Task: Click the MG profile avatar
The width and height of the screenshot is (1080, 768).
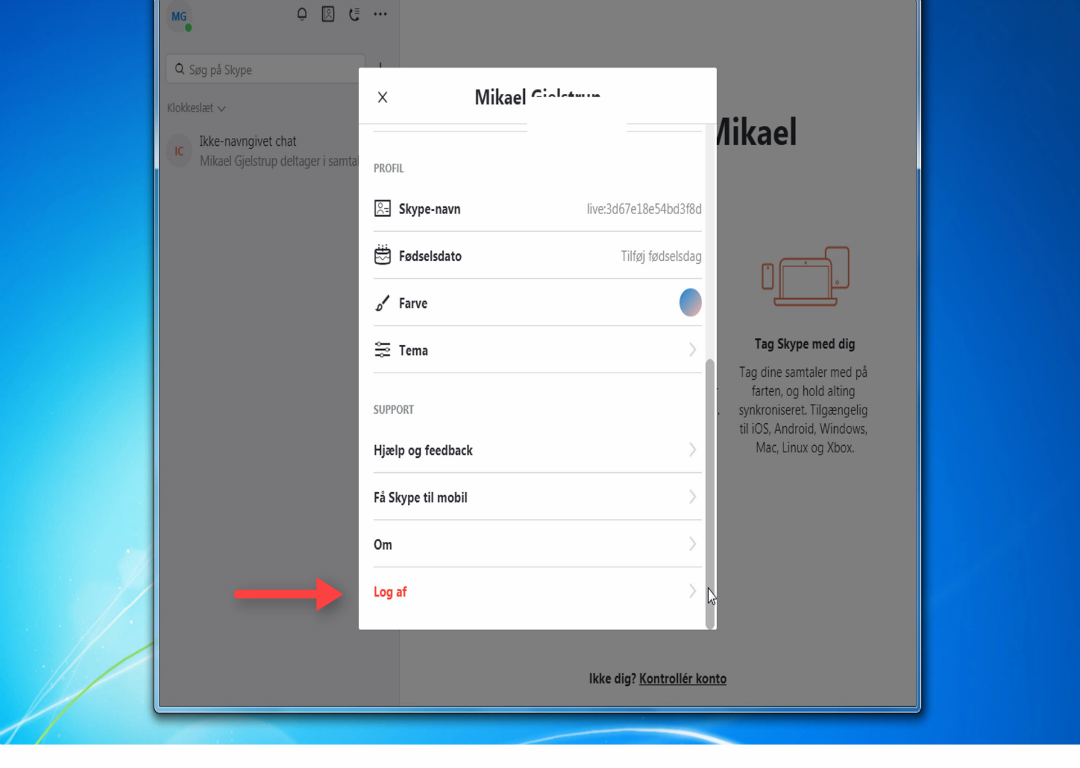Action: point(179,17)
